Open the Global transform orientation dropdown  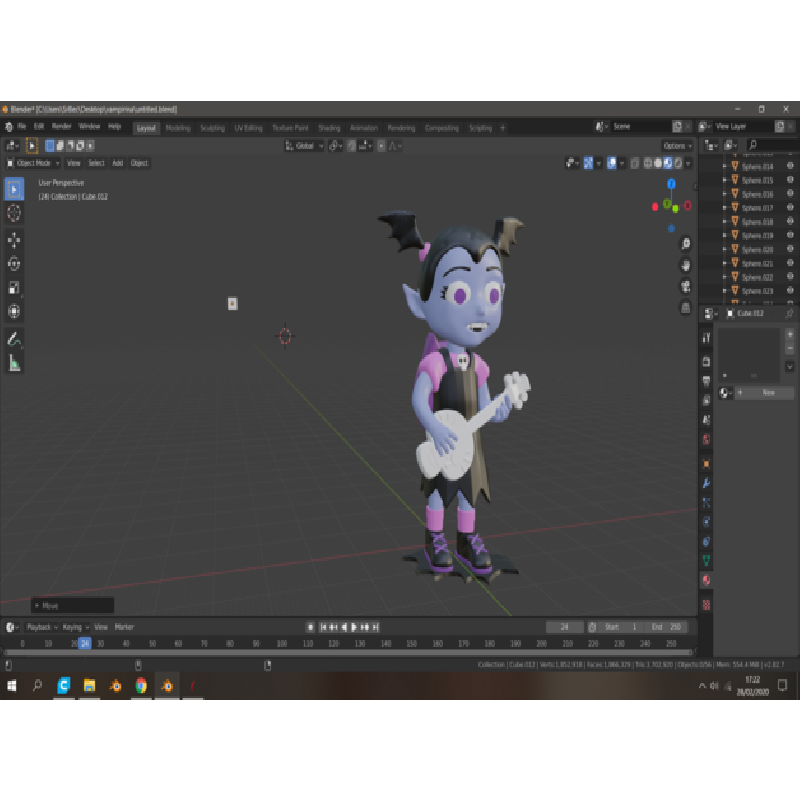click(304, 146)
